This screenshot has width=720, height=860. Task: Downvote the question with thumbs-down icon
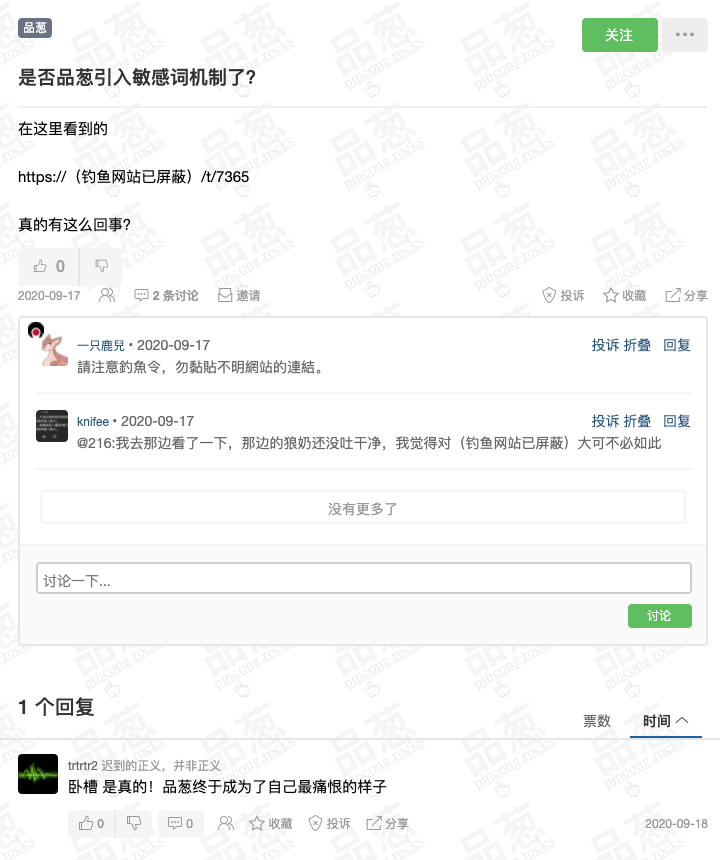tap(101, 266)
